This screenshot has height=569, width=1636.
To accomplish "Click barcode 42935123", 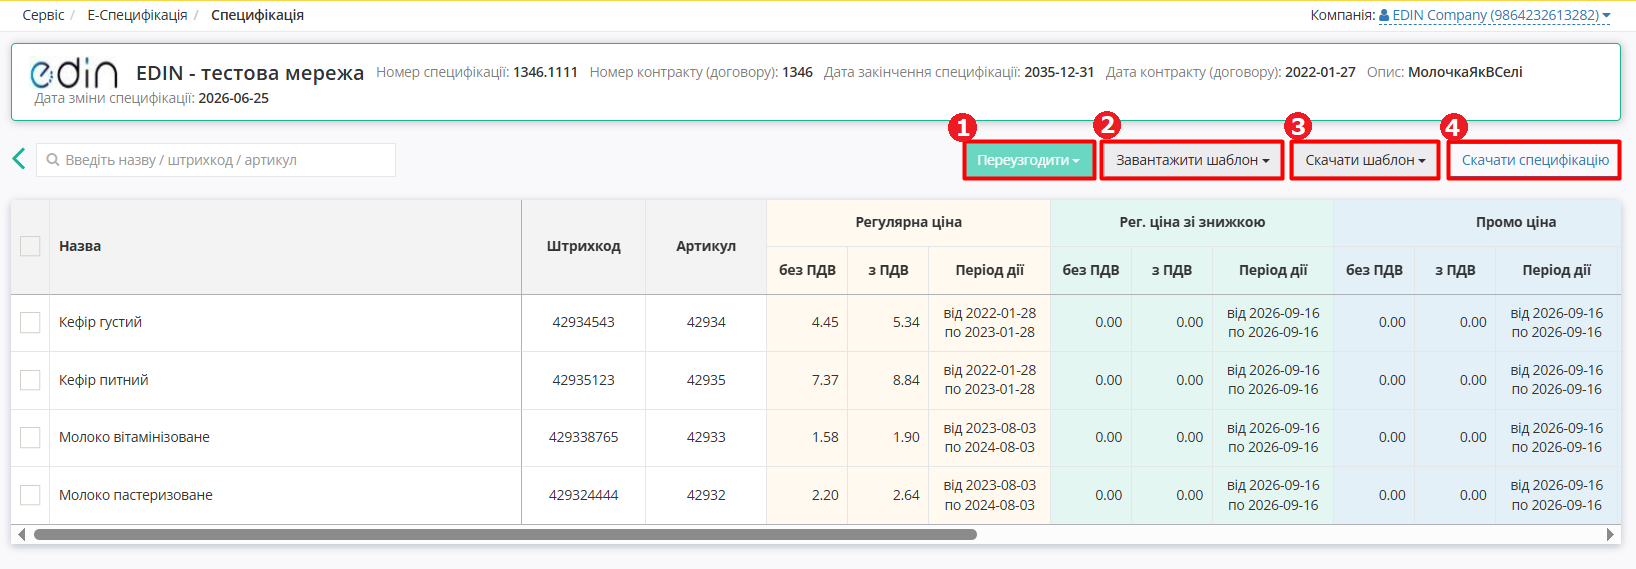I will point(584,380).
